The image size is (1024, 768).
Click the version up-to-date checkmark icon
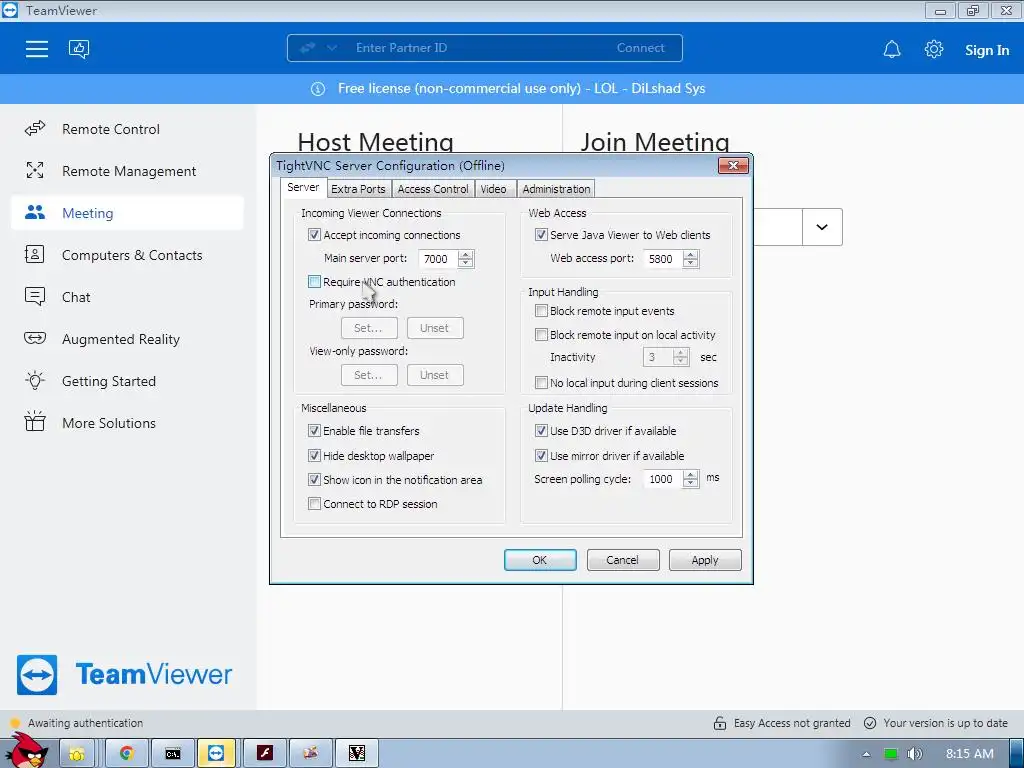pos(870,723)
